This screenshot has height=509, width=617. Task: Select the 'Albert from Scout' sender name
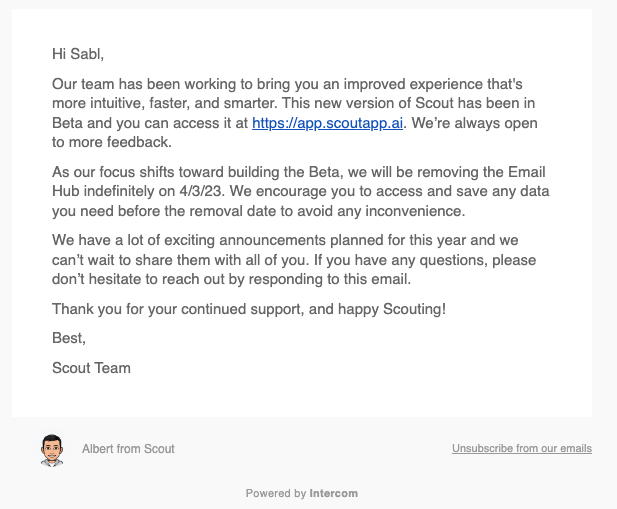click(128, 449)
